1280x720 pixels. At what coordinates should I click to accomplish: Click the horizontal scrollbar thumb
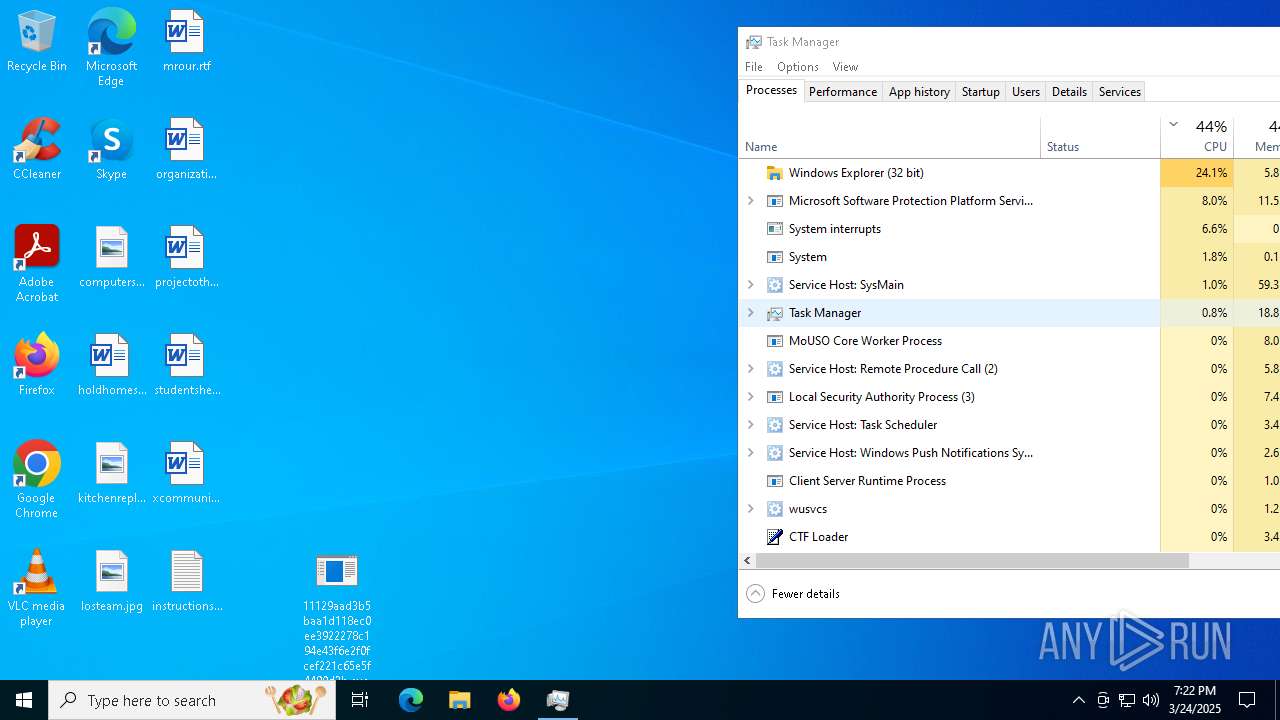(972, 561)
